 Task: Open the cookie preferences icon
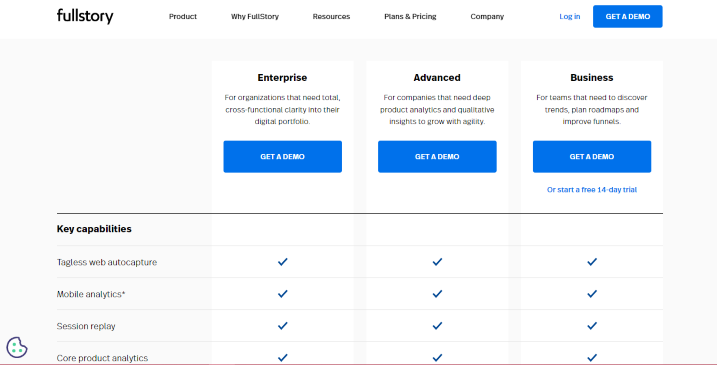pos(17,348)
